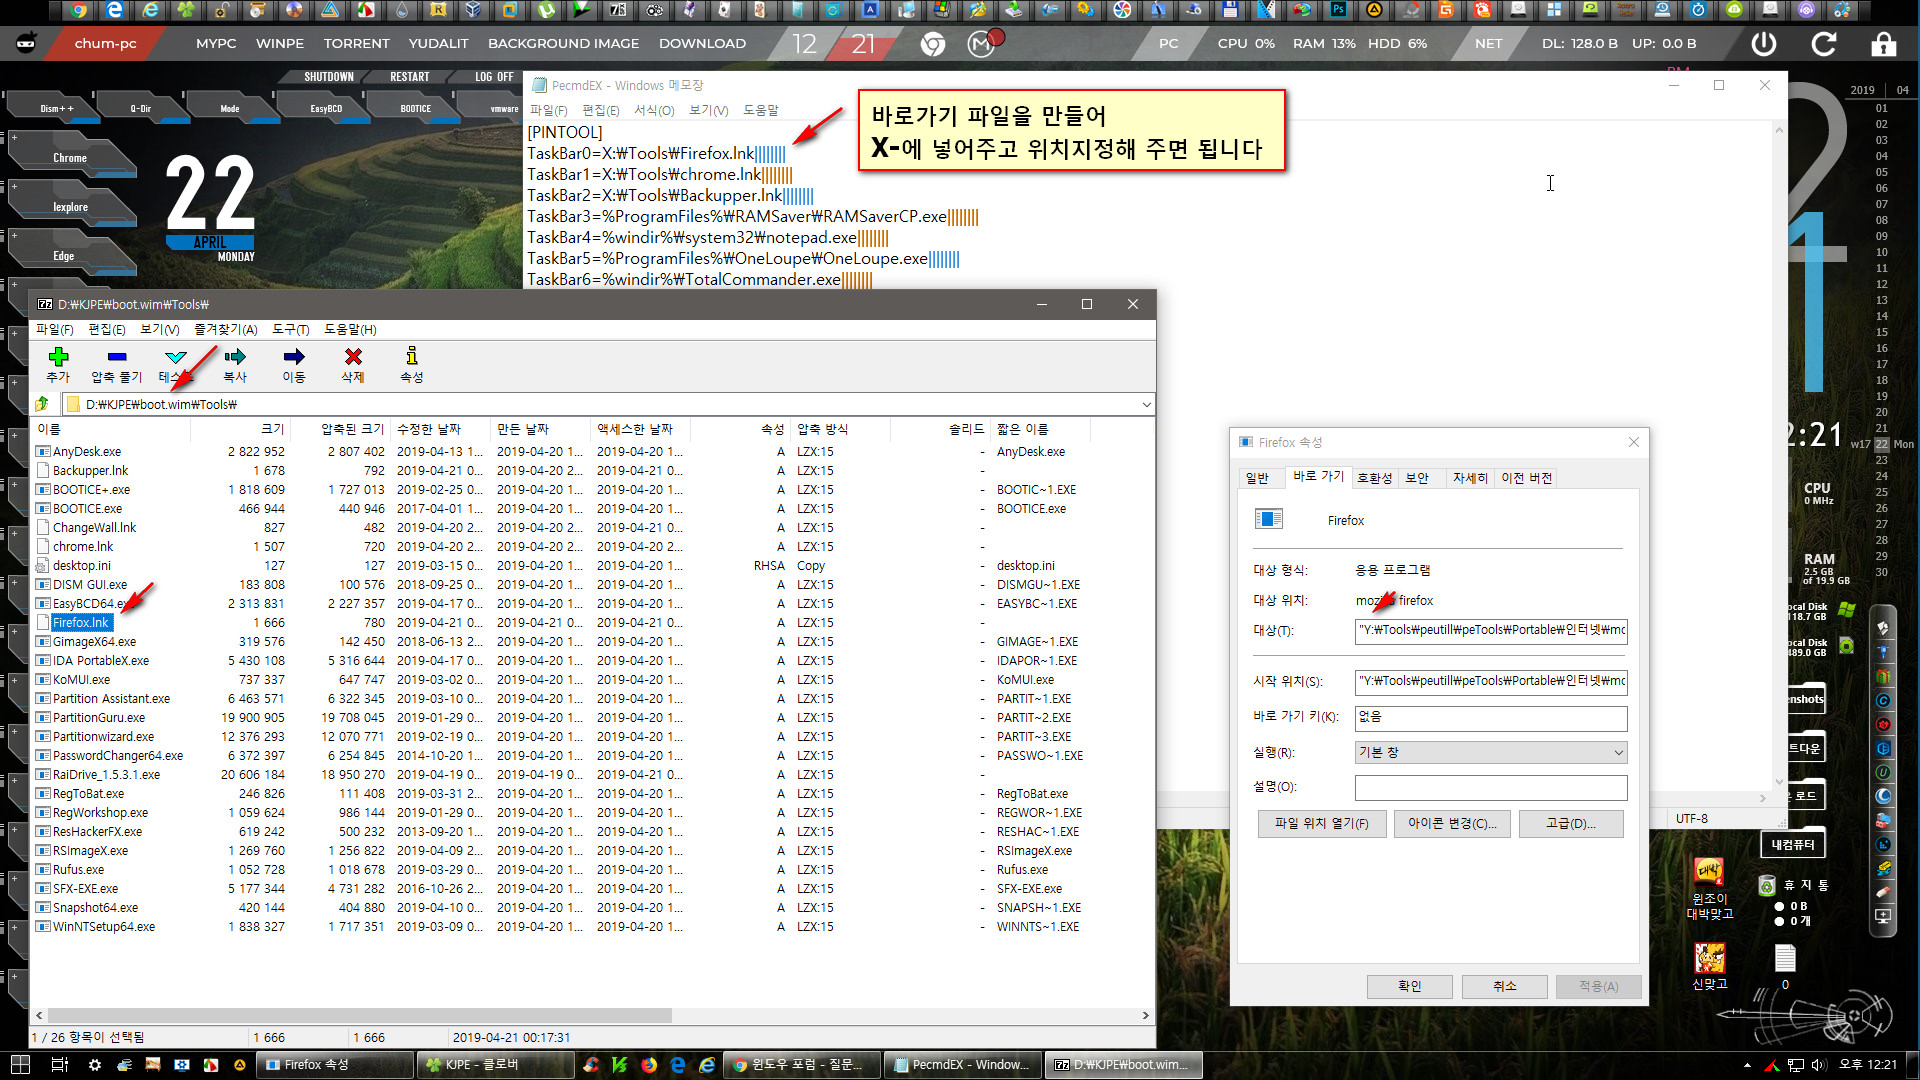This screenshot has height=1080, width=1920.
Task: Click the volume icon in system tray
Action: (x=1818, y=1065)
